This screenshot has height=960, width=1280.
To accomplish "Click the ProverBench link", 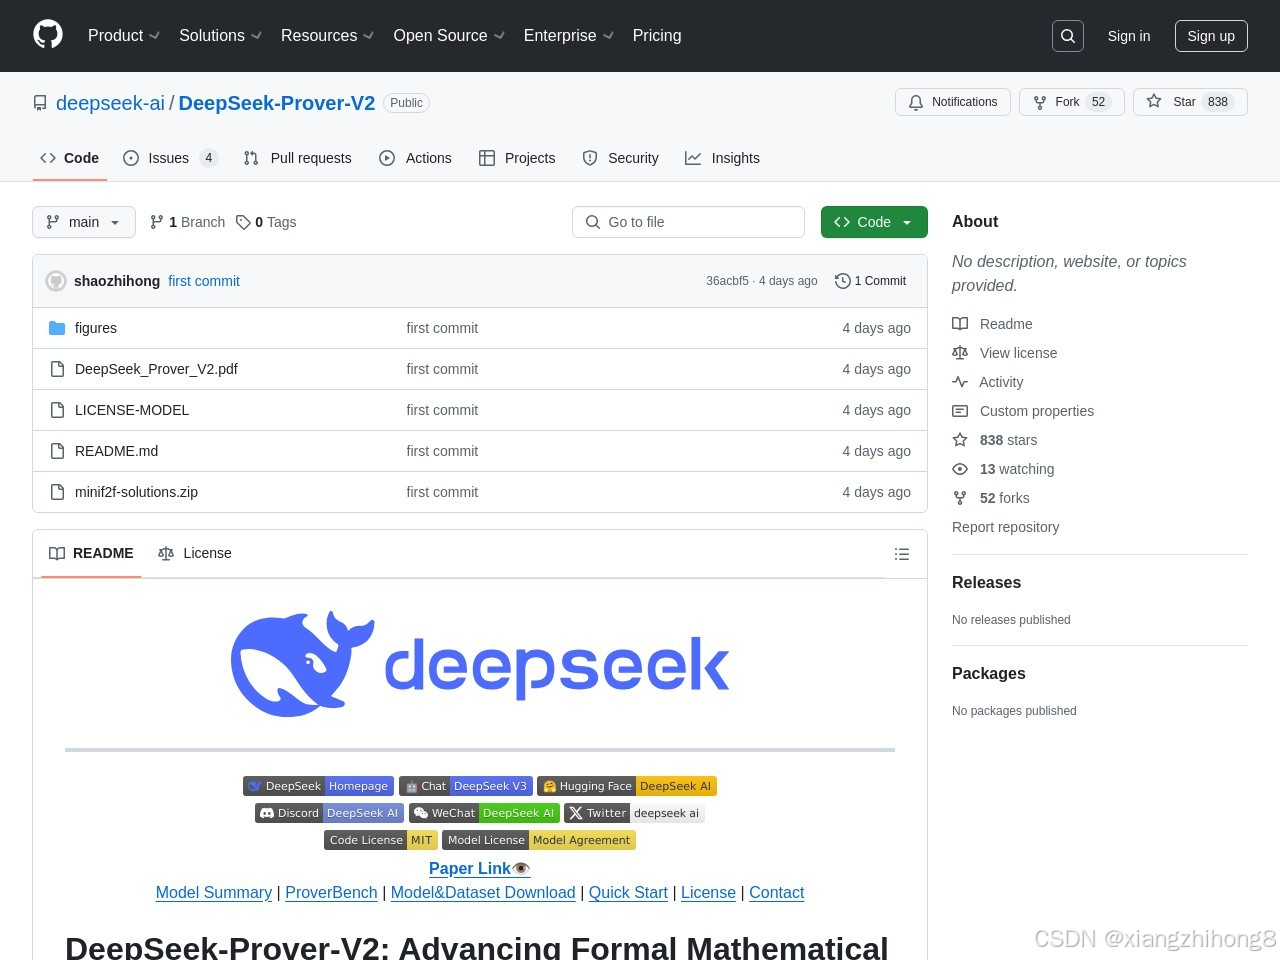I will [331, 892].
